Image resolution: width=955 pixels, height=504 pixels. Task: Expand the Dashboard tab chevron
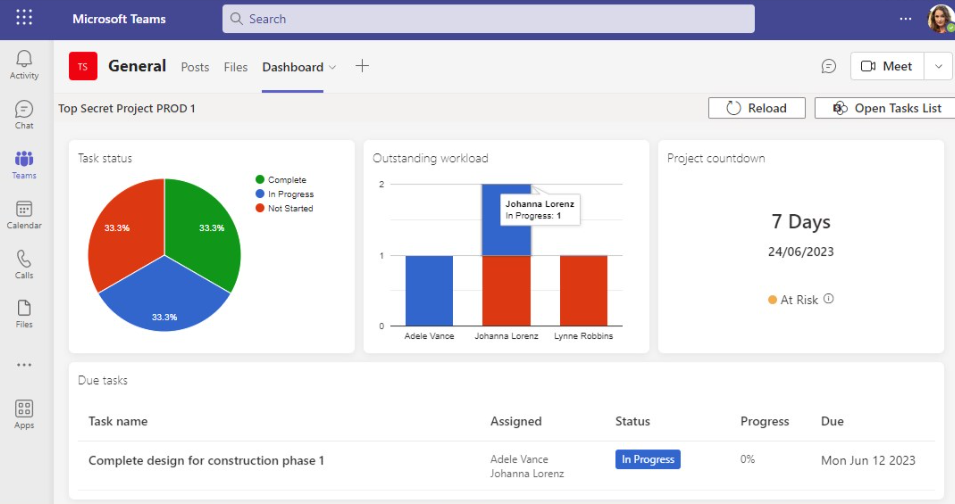pos(333,67)
